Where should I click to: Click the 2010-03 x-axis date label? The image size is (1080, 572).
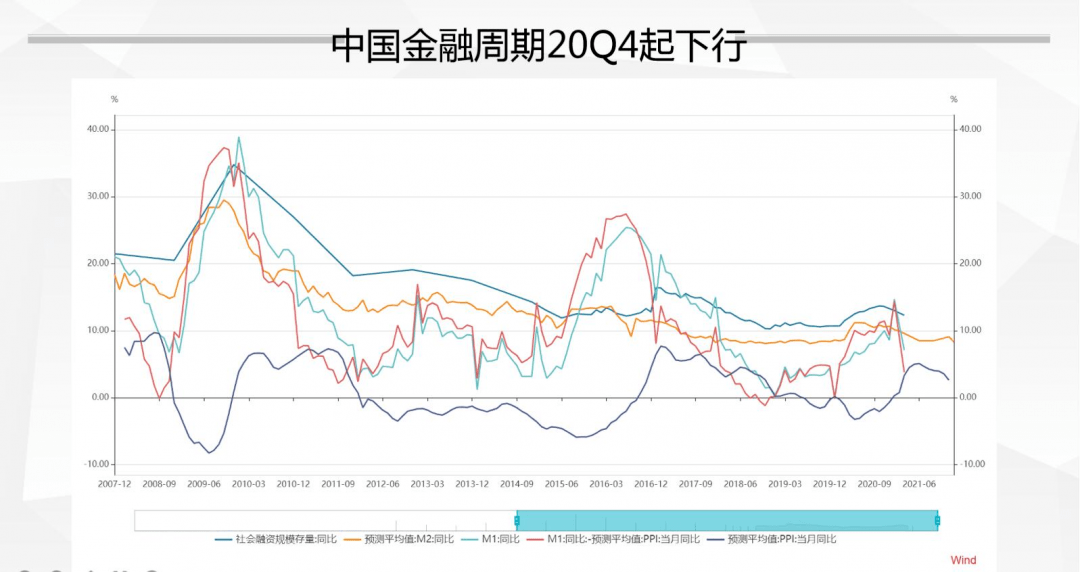[x=249, y=484]
